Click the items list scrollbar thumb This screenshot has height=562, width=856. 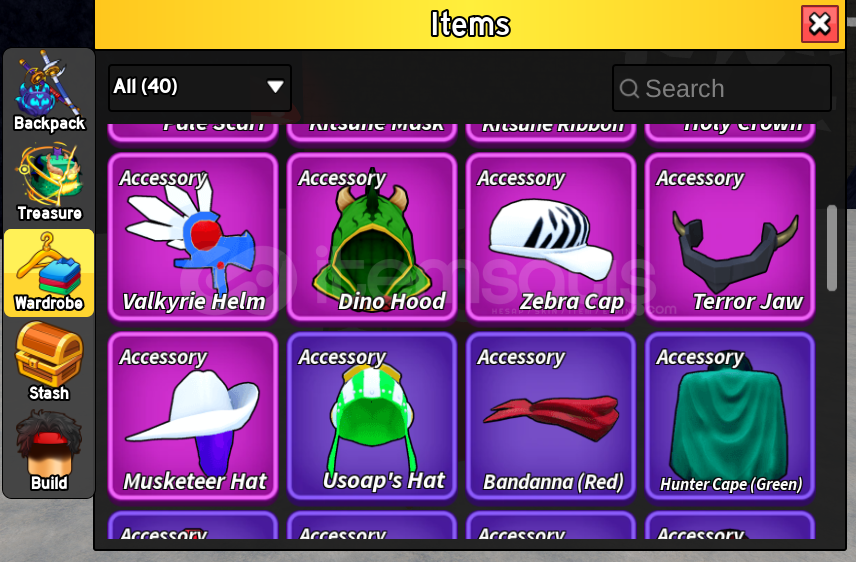832,248
